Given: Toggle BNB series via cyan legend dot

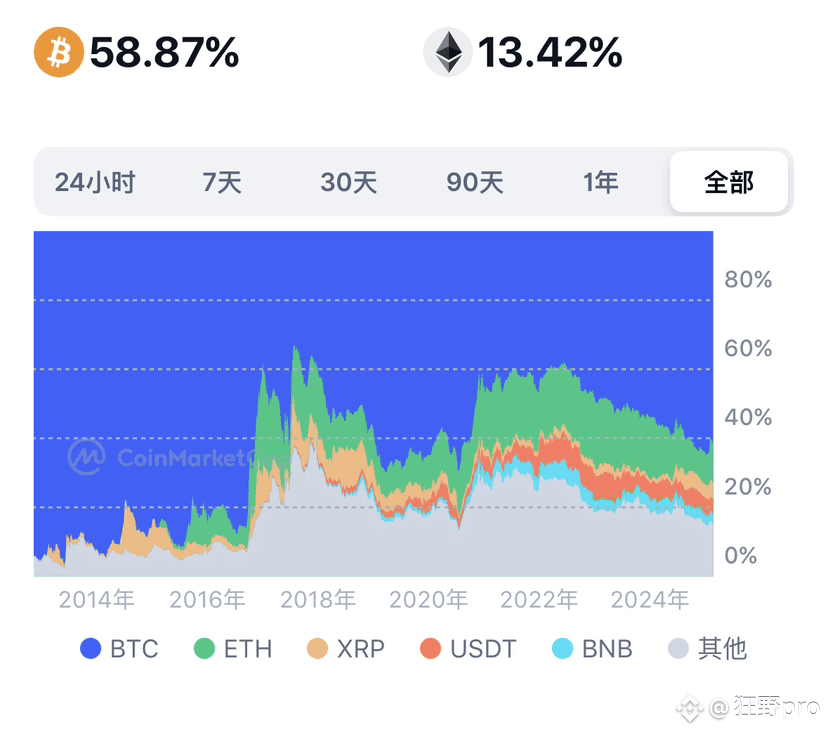Looking at the screenshot, I should click(562, 648).
